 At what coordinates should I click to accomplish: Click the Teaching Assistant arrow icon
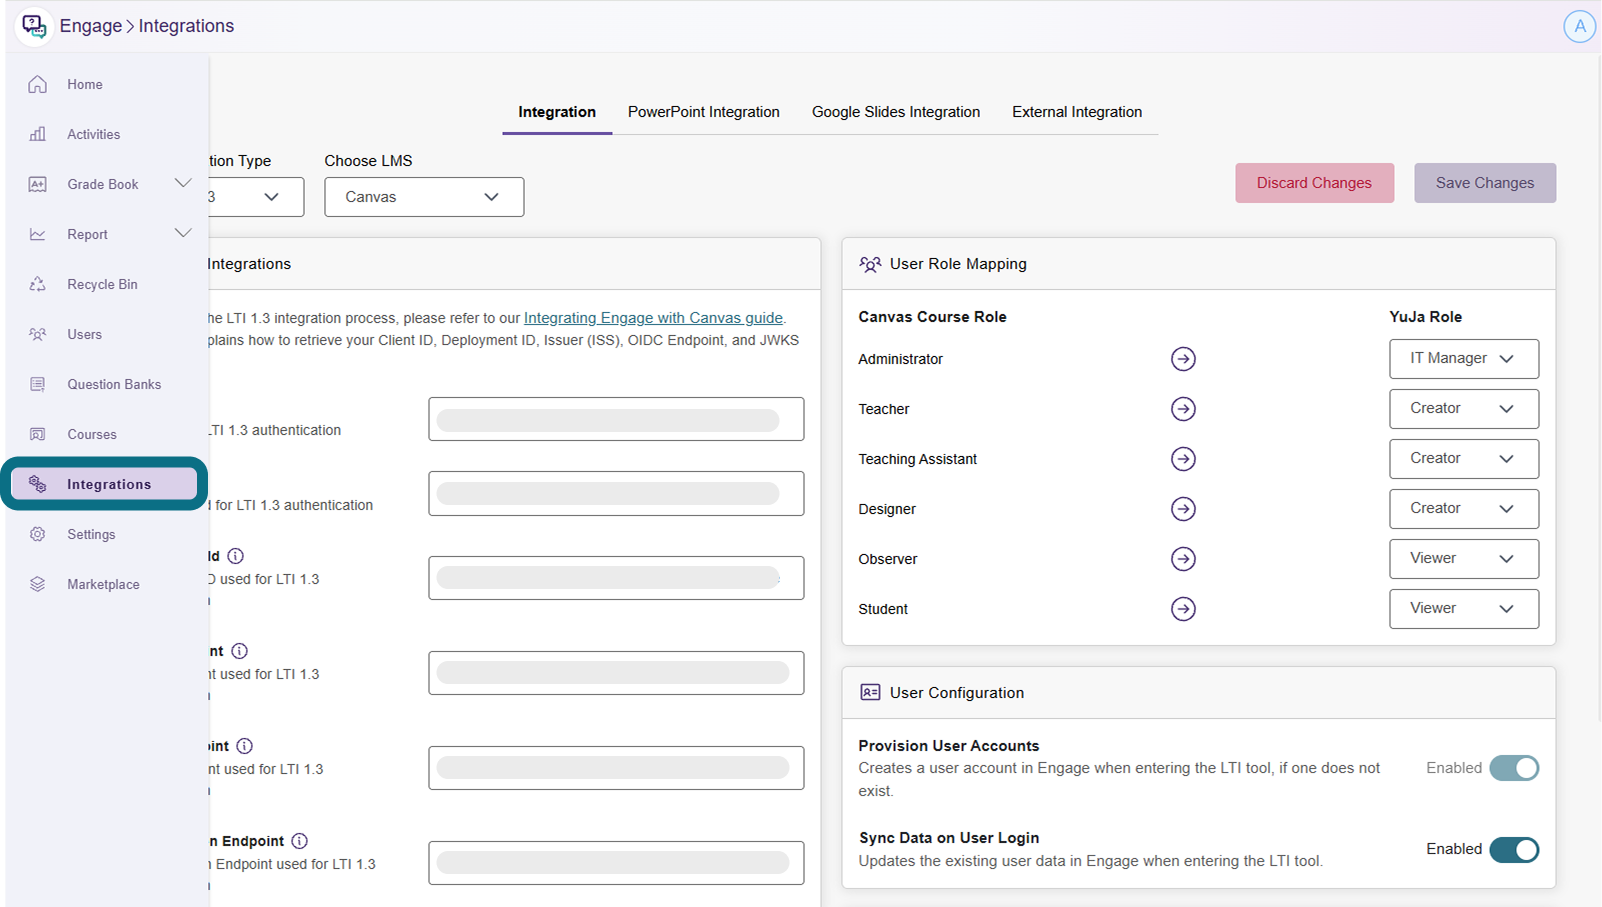(x=1183, y=459)
